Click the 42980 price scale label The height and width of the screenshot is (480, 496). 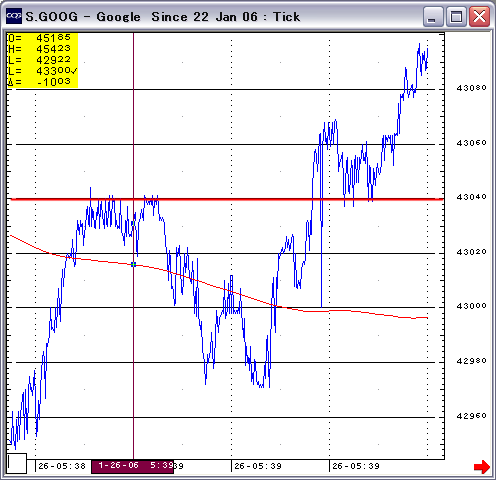(471, 361)
